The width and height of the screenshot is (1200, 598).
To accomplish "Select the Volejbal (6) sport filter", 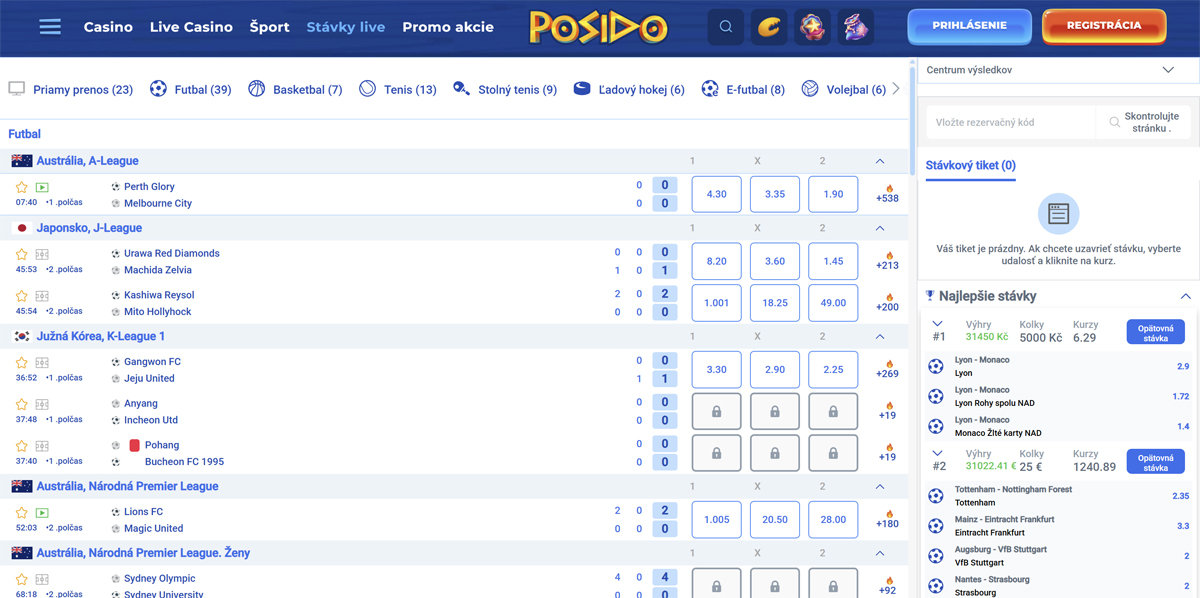I will (843, 89).
